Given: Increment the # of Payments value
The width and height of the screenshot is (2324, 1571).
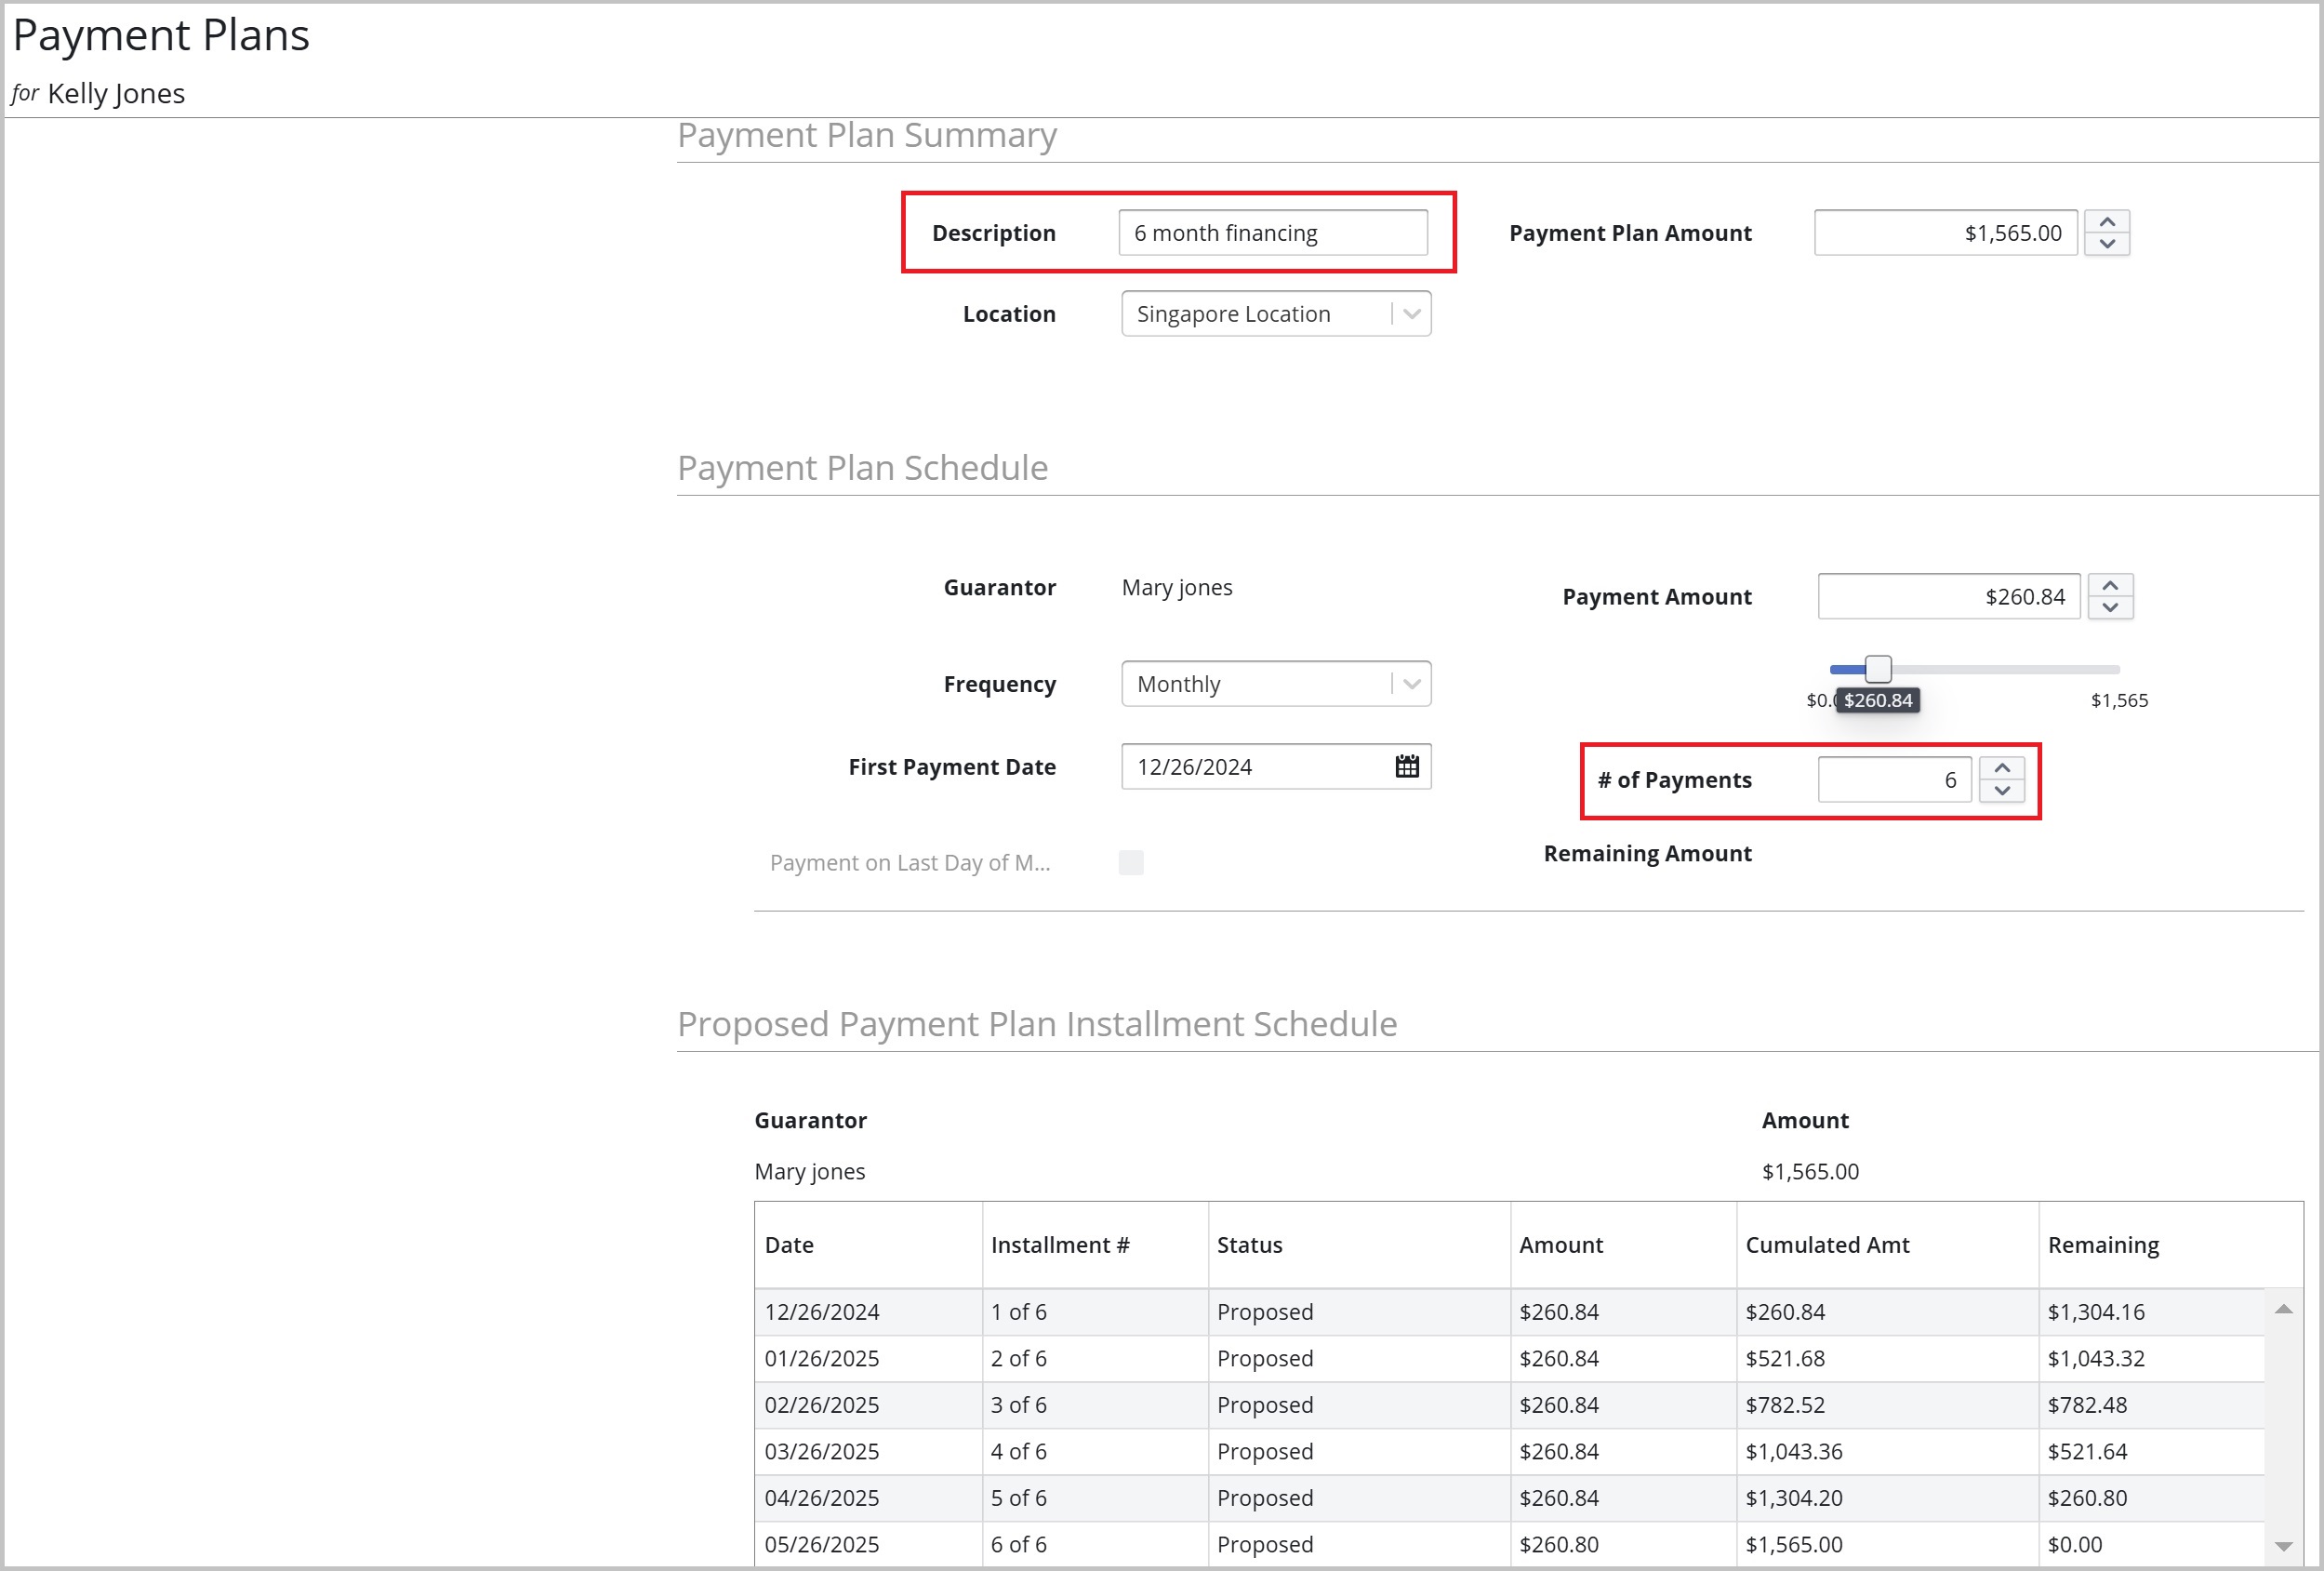Looking at the screenshot, I should click(x=2002, y=768).
